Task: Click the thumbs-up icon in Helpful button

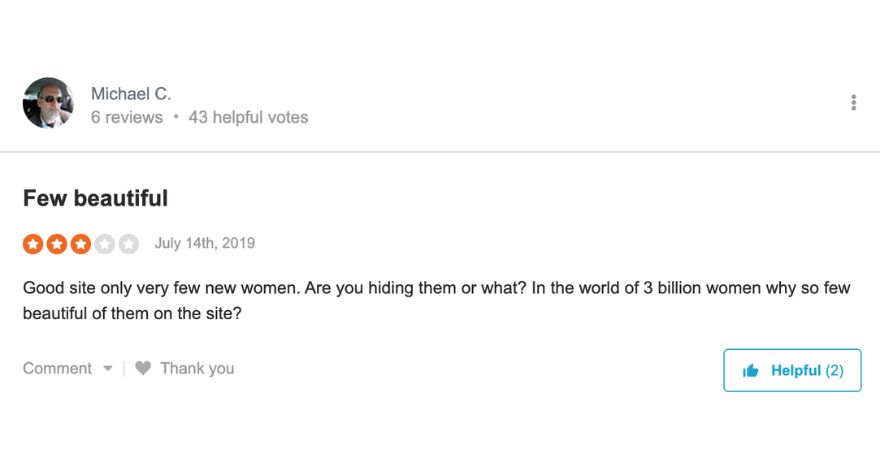Action: pos(751,371)
